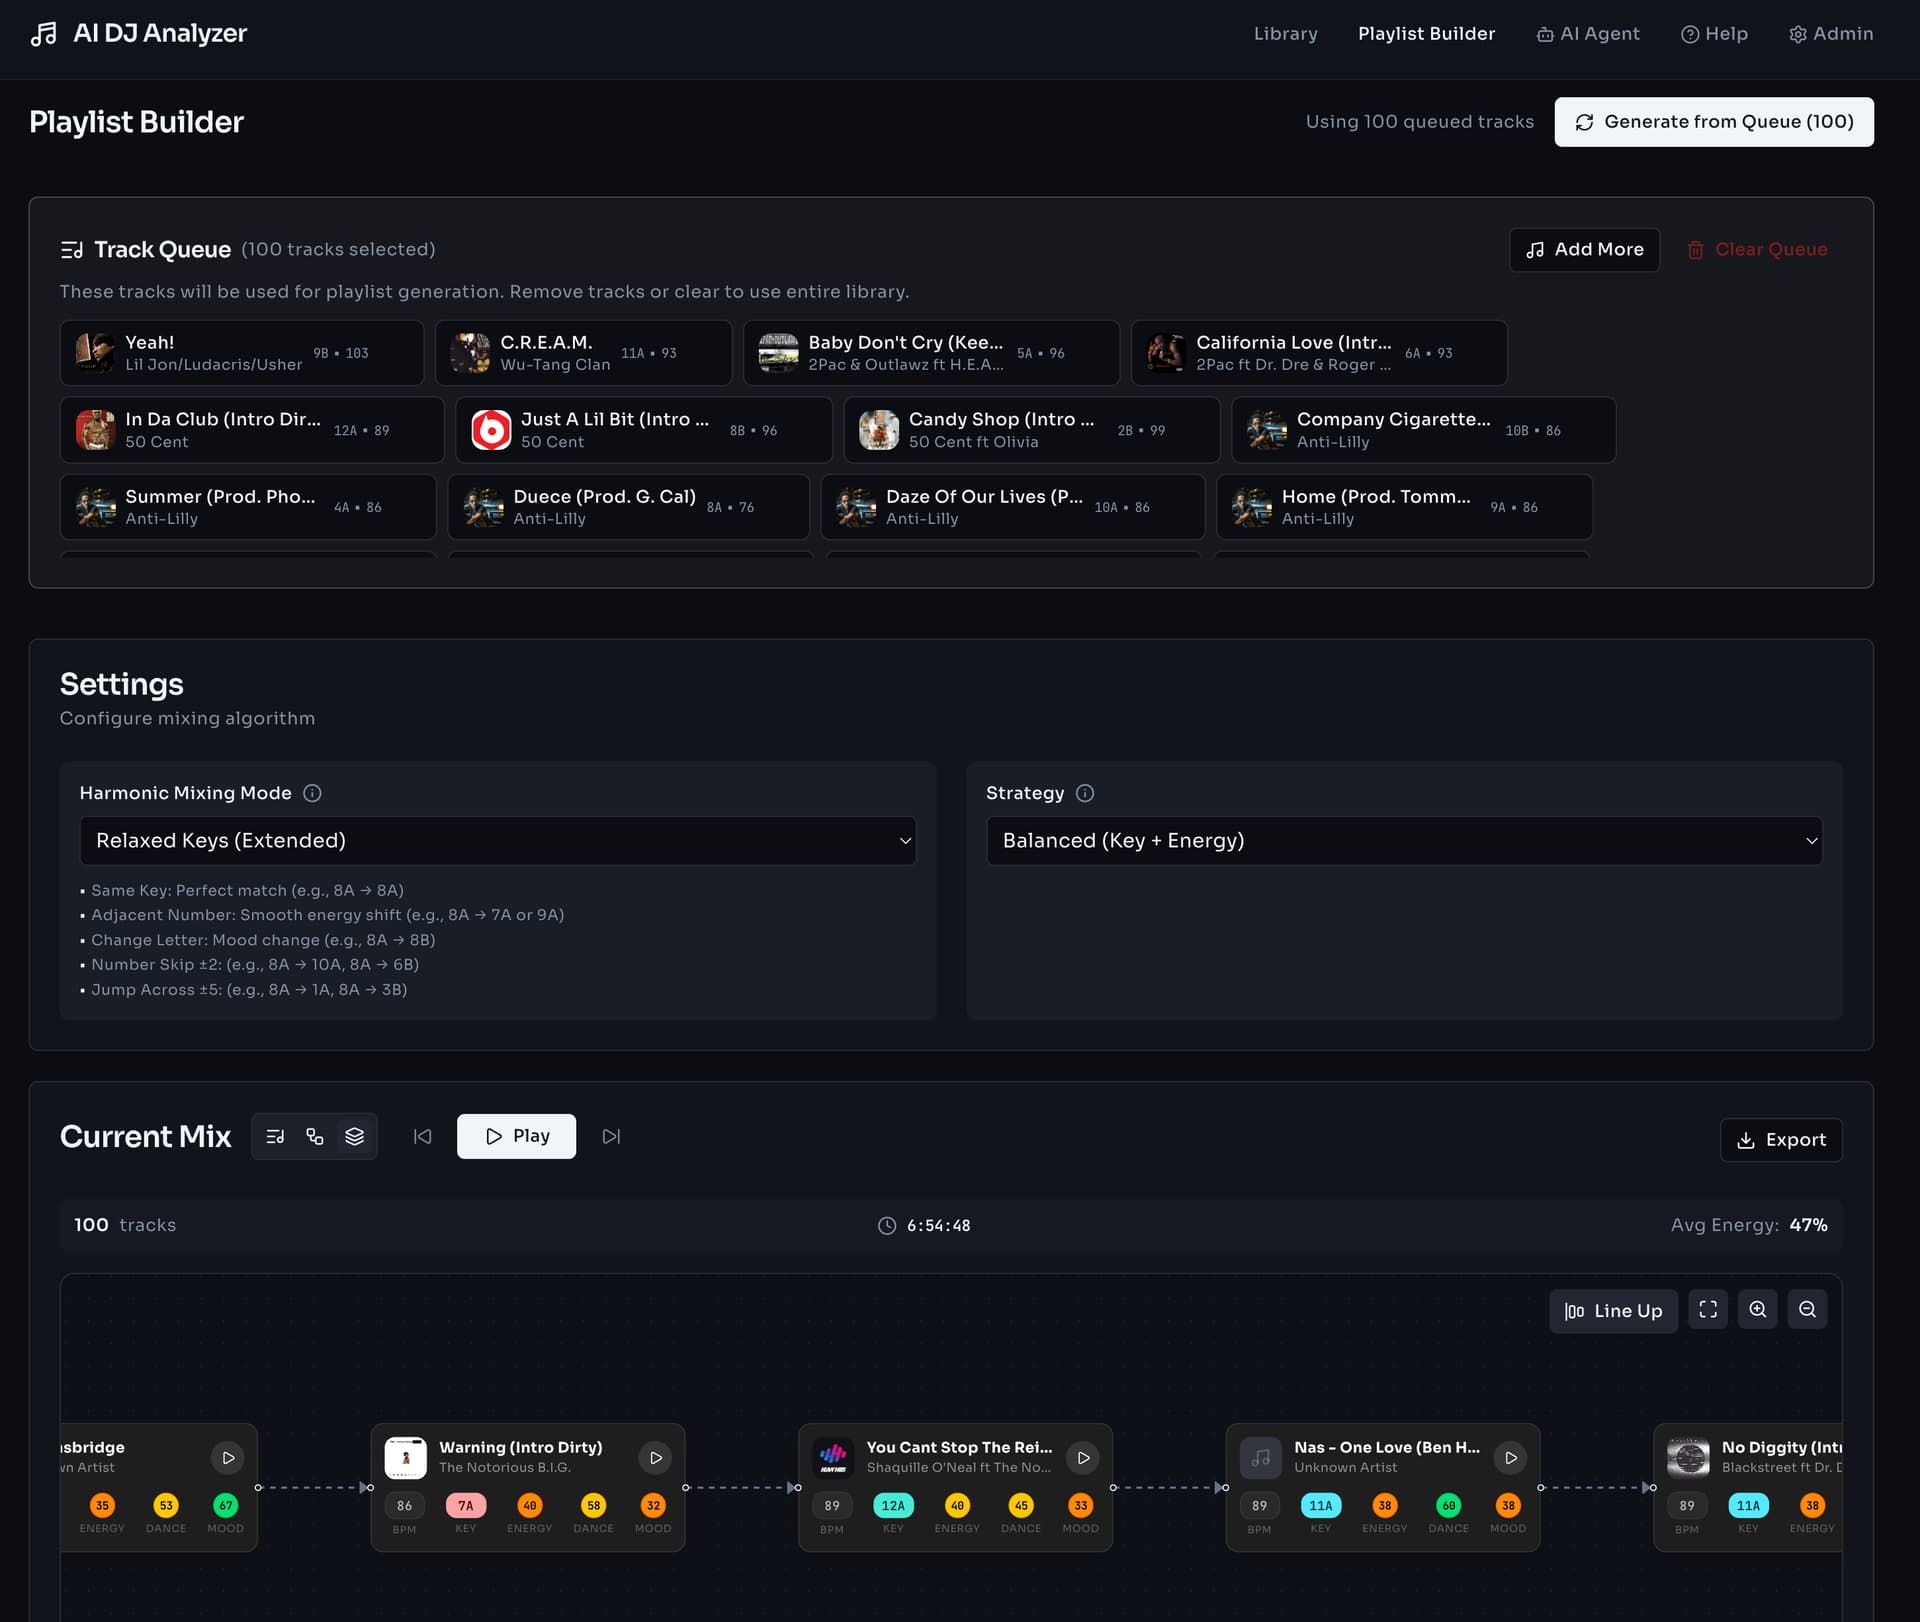The height and width of the screenshot is (1622, 1920).
Task: Click the fit-to-screen icon in canvas
Action: (x=1708, y=1309)
